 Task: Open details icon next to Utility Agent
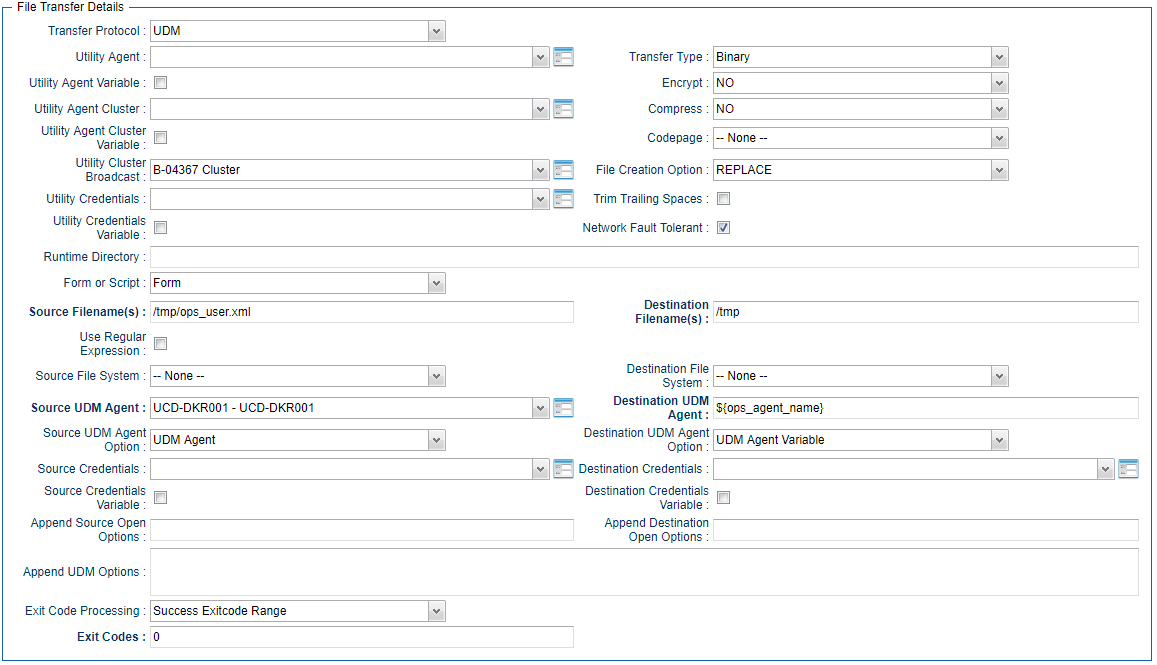point(563,57)
